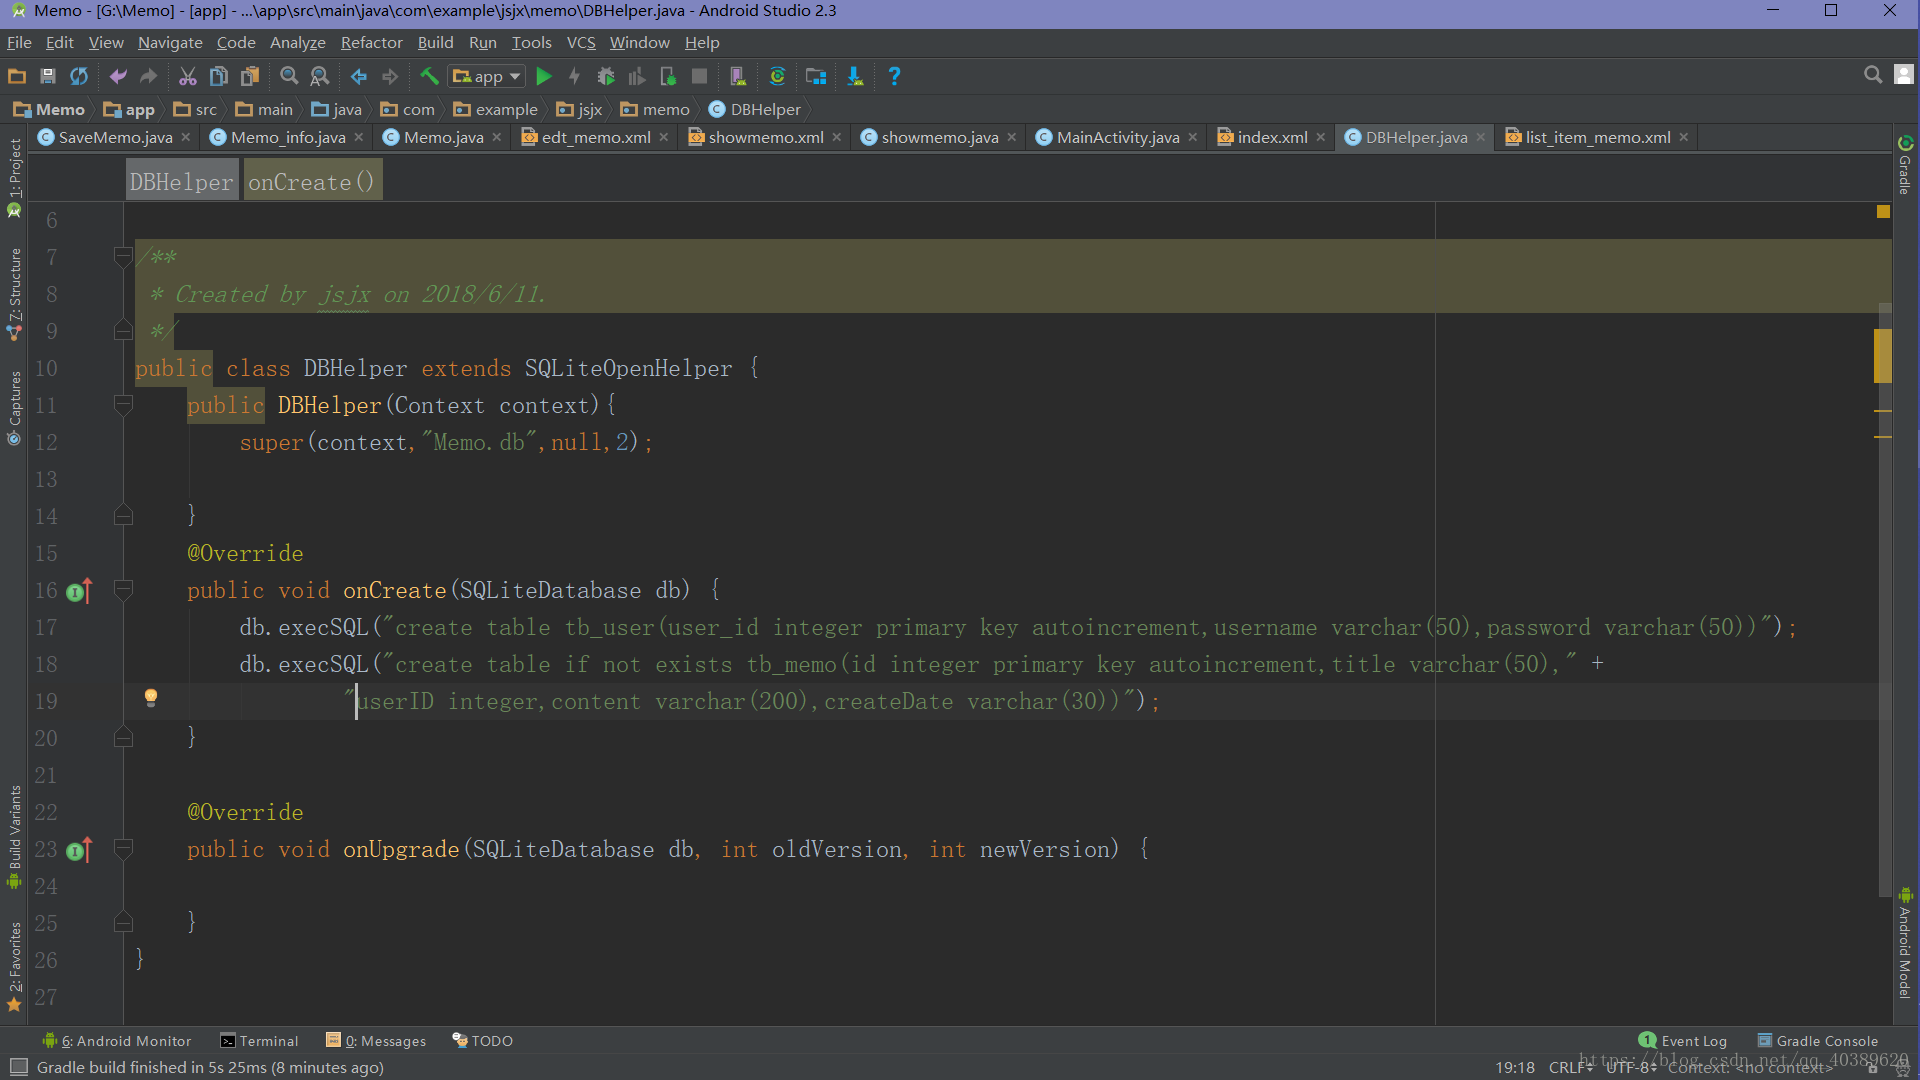The height and width of the screenshot is (1080, 1920).
Task: Attach debugger to Android process icon
Action: pos(668,76)
